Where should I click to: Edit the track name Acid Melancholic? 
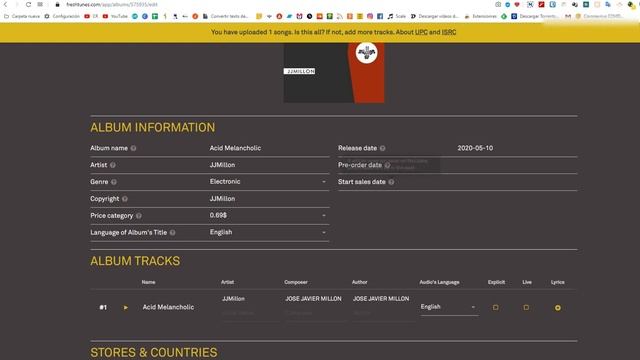click(x=168, y=307)
